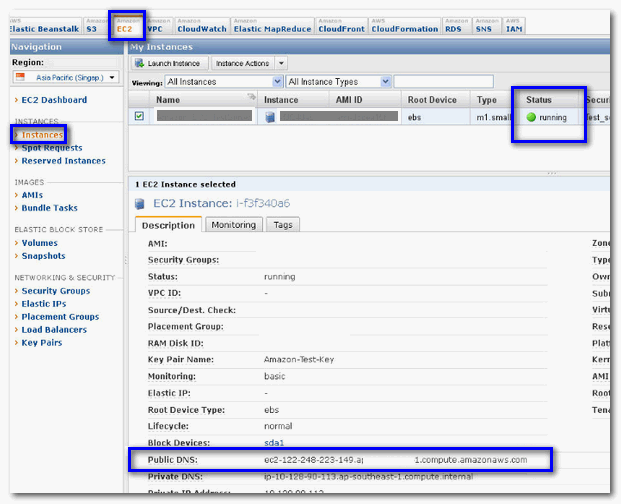This screenshot has width=621, height=504.
Task: Open Load Balancers link
Action: (54, 330)
